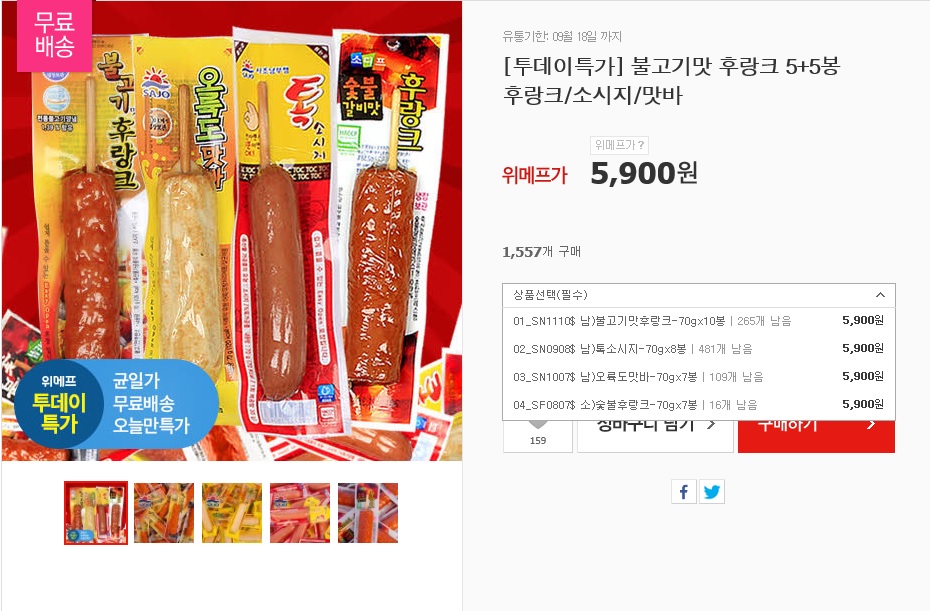Image resolution: width=930 pixels, height=611 pixels.
Task: Open the fourth thumbnail image
Action: (300, 513)
